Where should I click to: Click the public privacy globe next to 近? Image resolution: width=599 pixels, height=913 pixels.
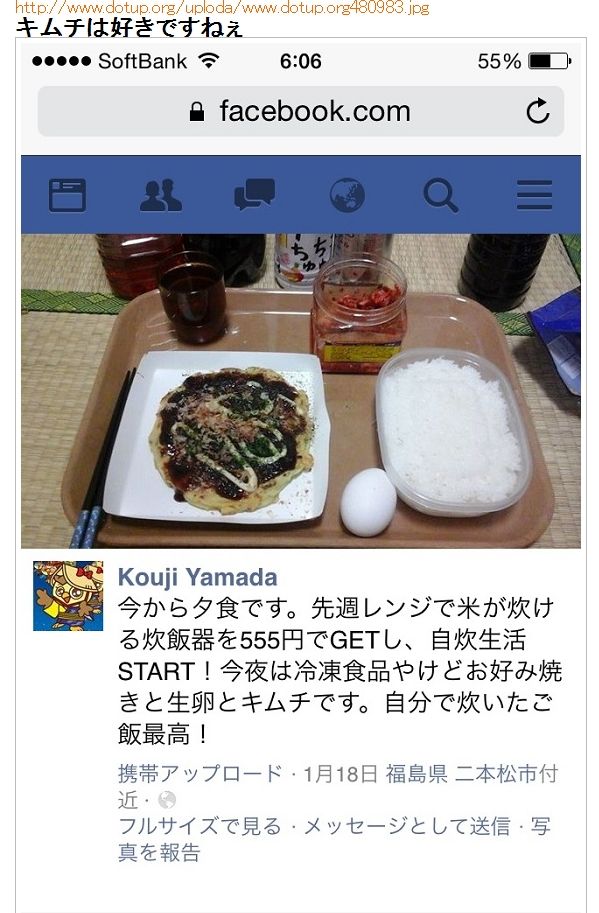167,800
